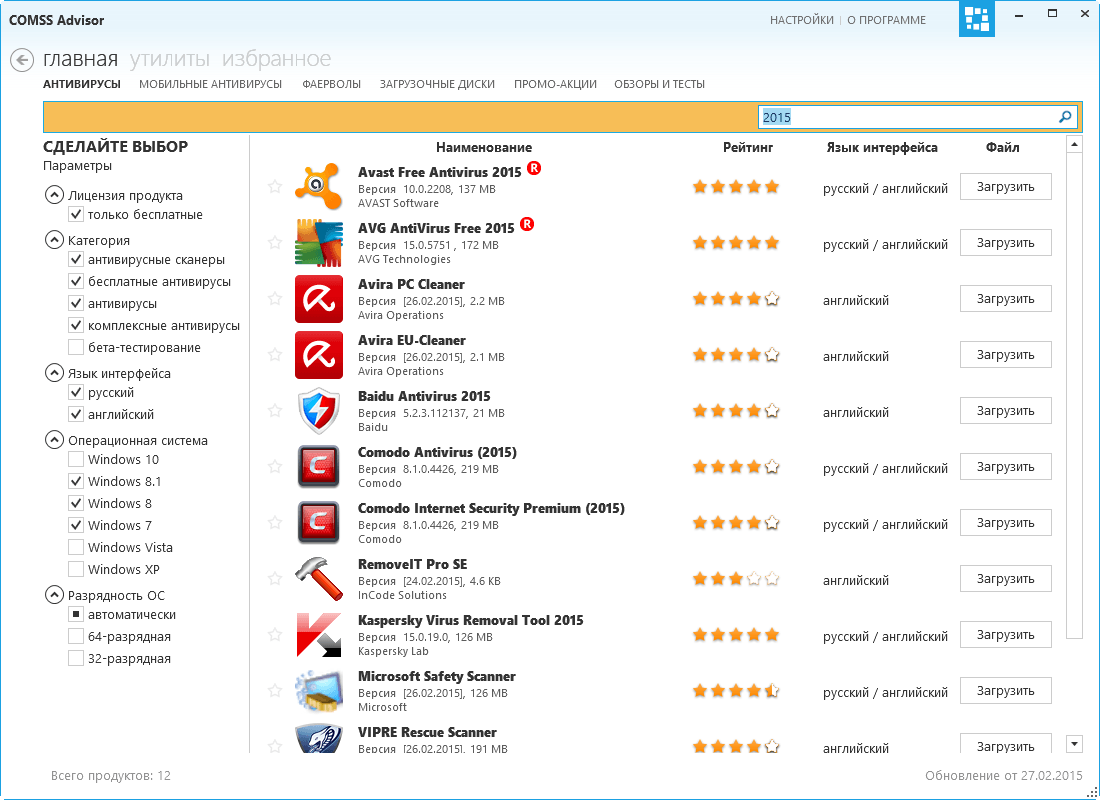Check the Windows XP checkbox
Screen dimensions: 1100x800
76,568
